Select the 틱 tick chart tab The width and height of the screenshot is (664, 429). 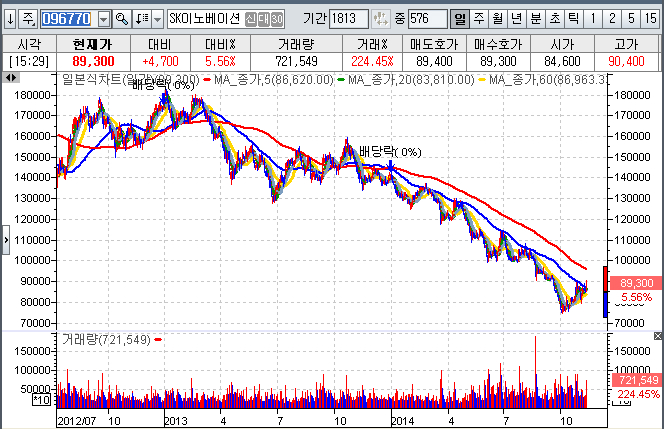(571, 19)
